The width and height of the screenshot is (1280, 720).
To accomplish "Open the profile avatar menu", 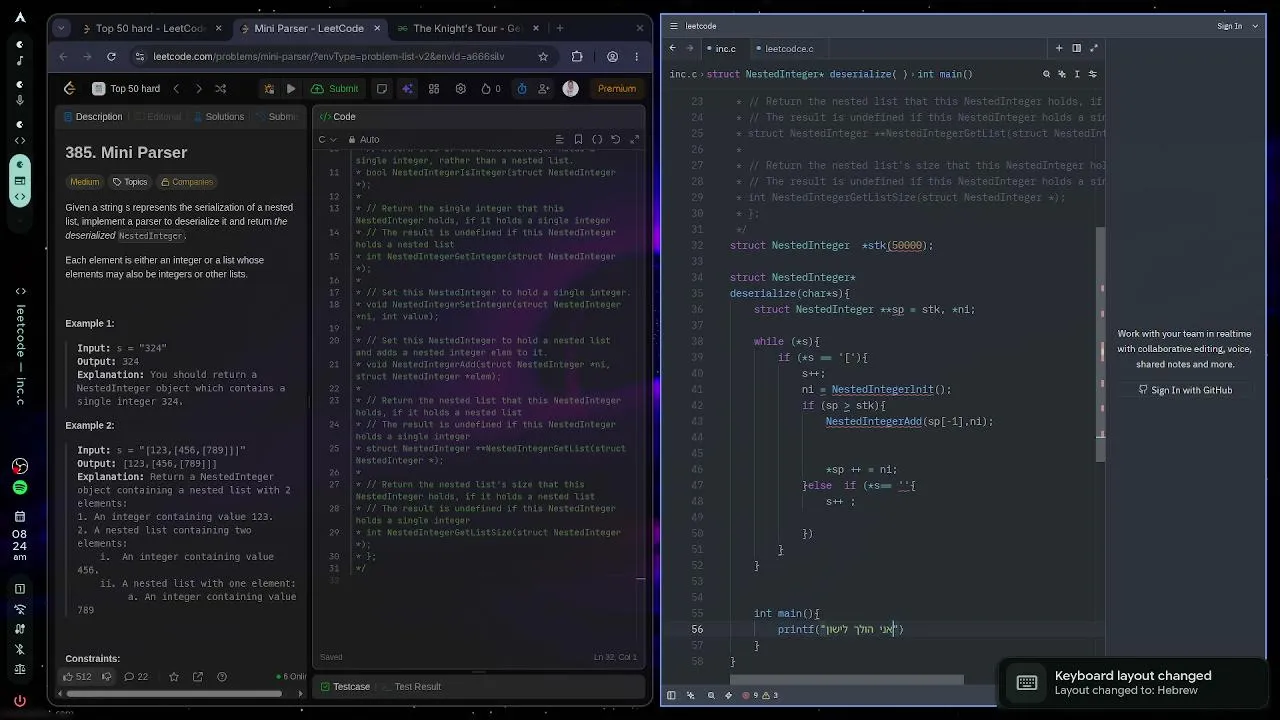I will pyautogui.click(x=571, y=88).
